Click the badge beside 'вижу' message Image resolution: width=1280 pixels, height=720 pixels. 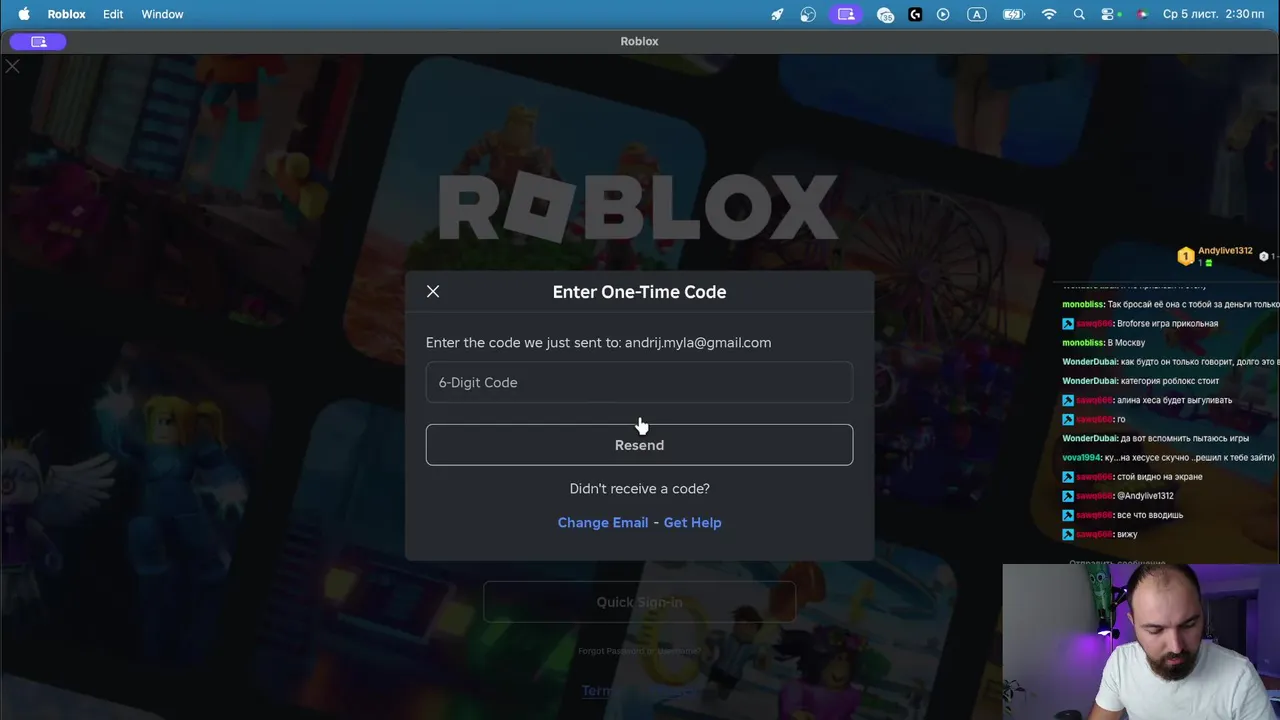pos(1067,534)
